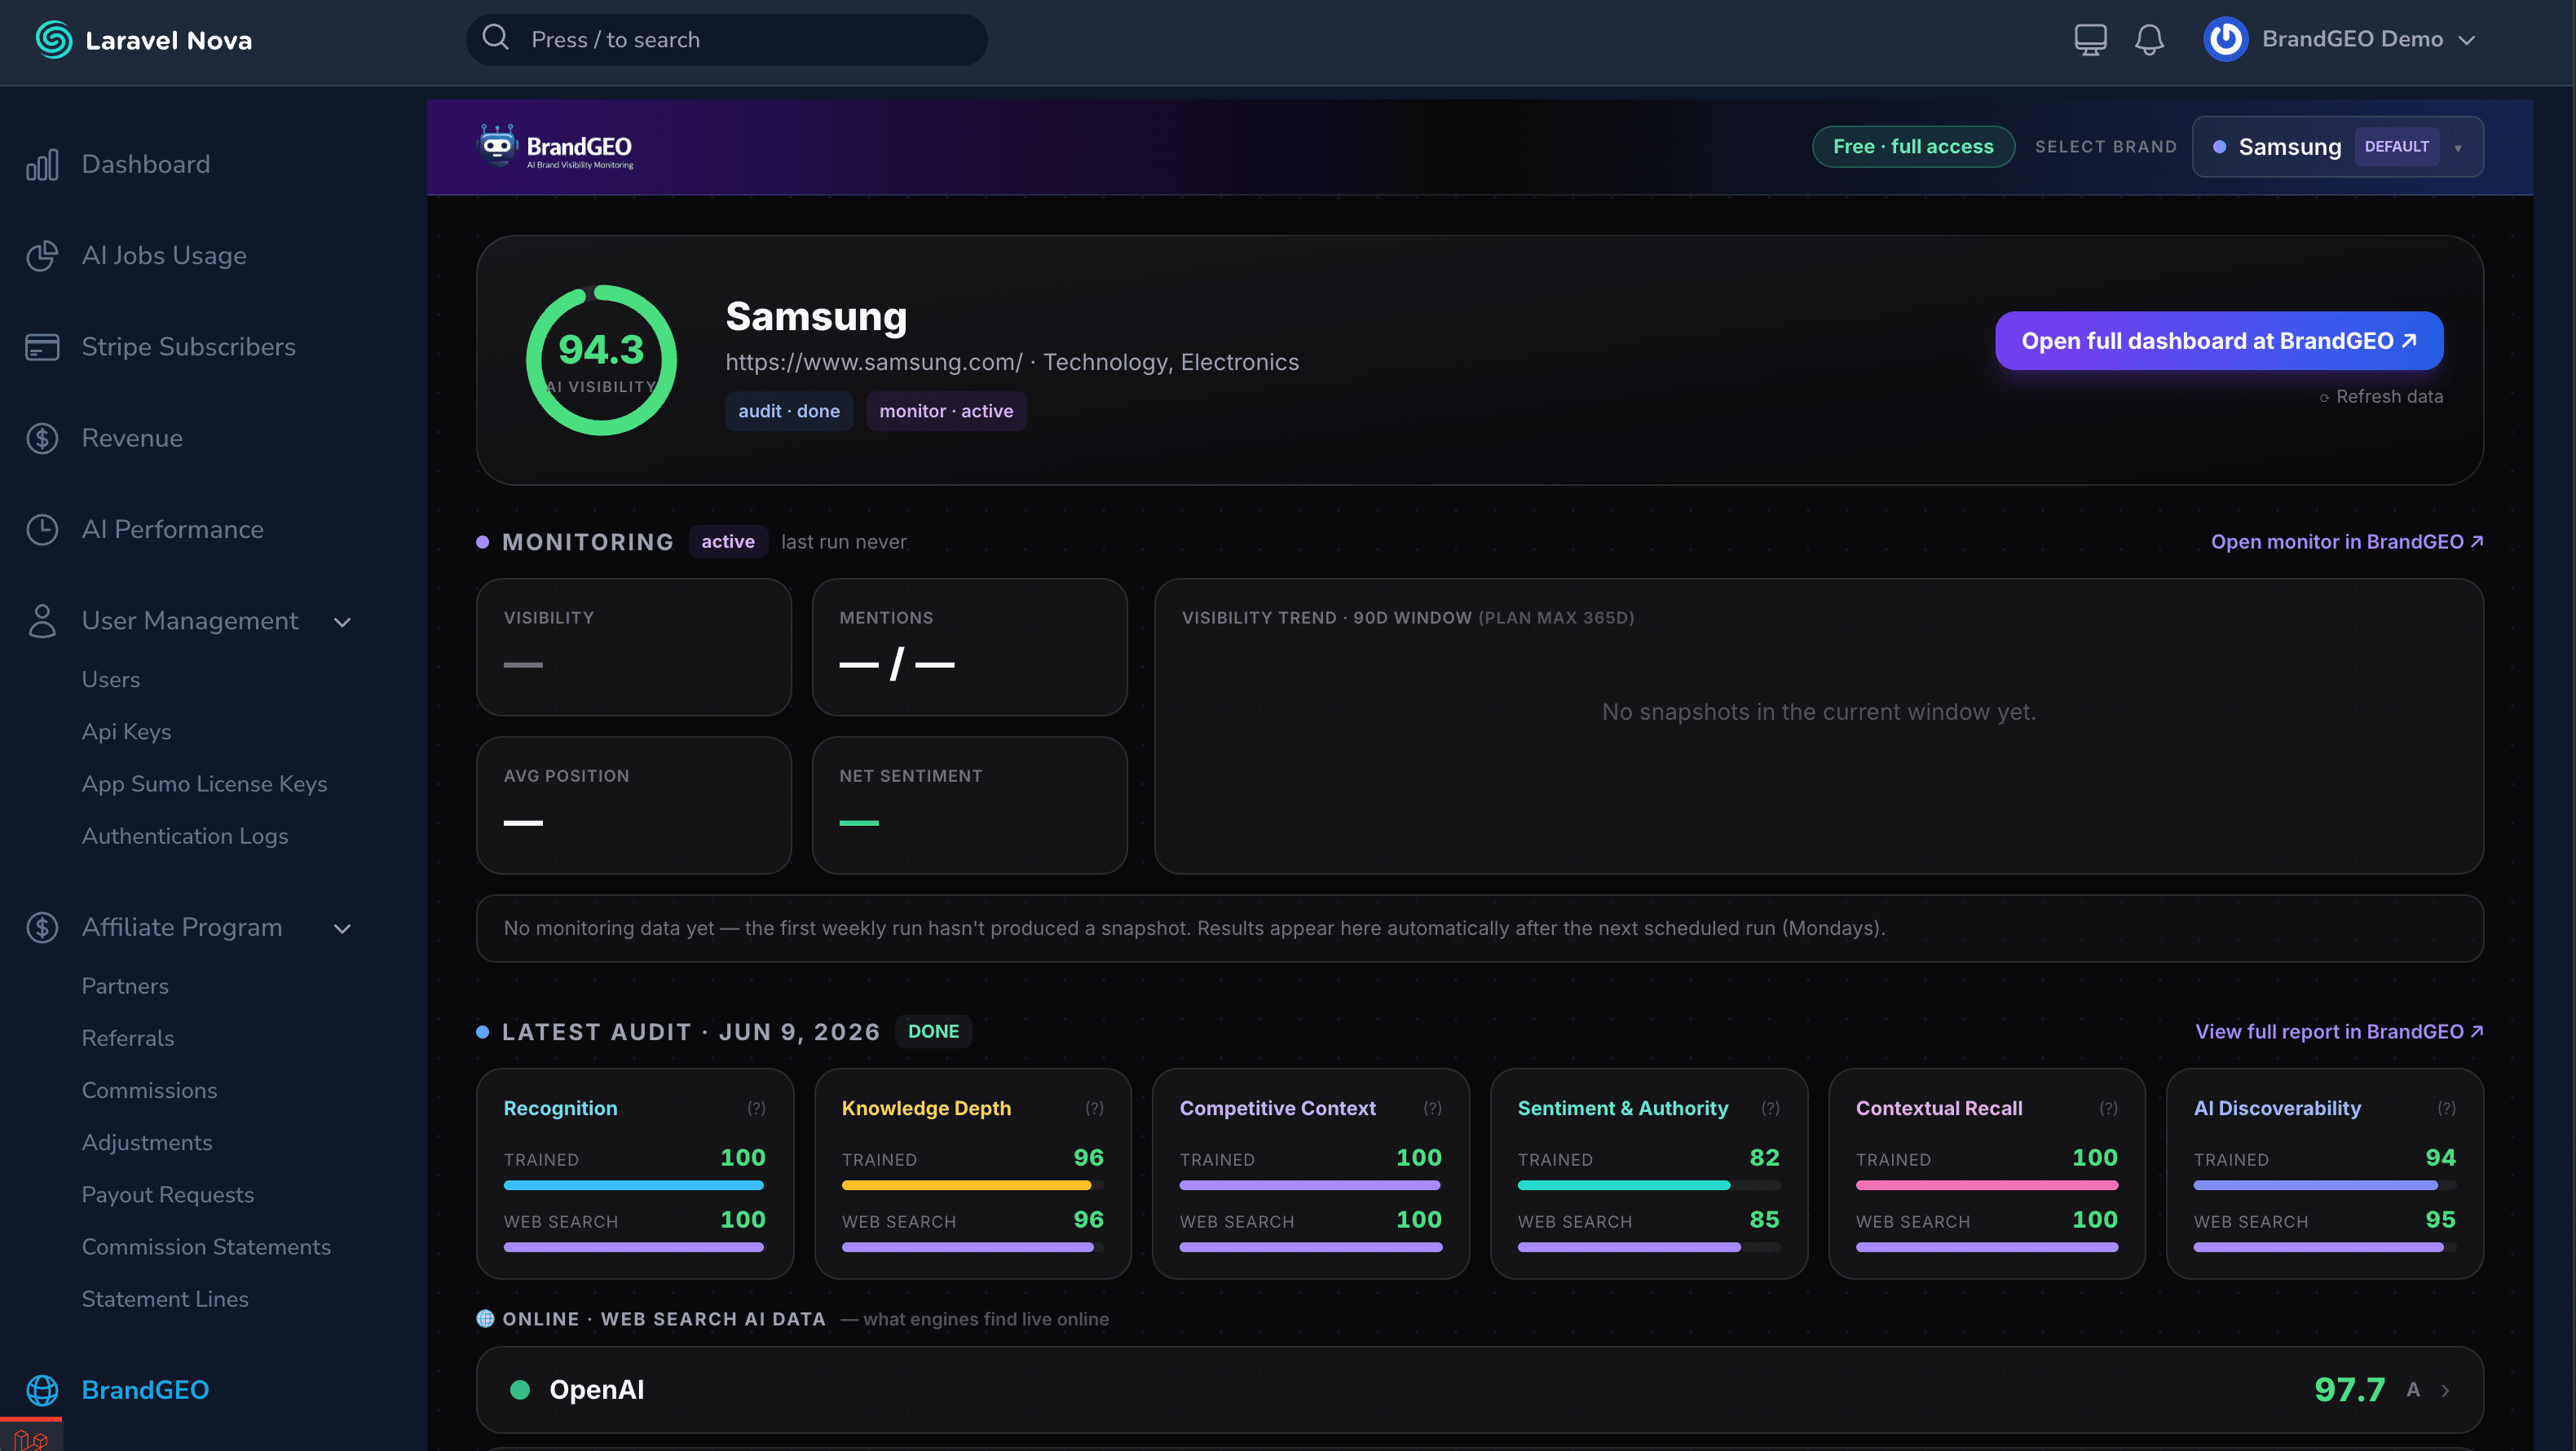The height and width of the screenshot is (1451, 2576).
Task: Click the globe icon beside Online Web Search
Action: click(x=485, y=1318)
